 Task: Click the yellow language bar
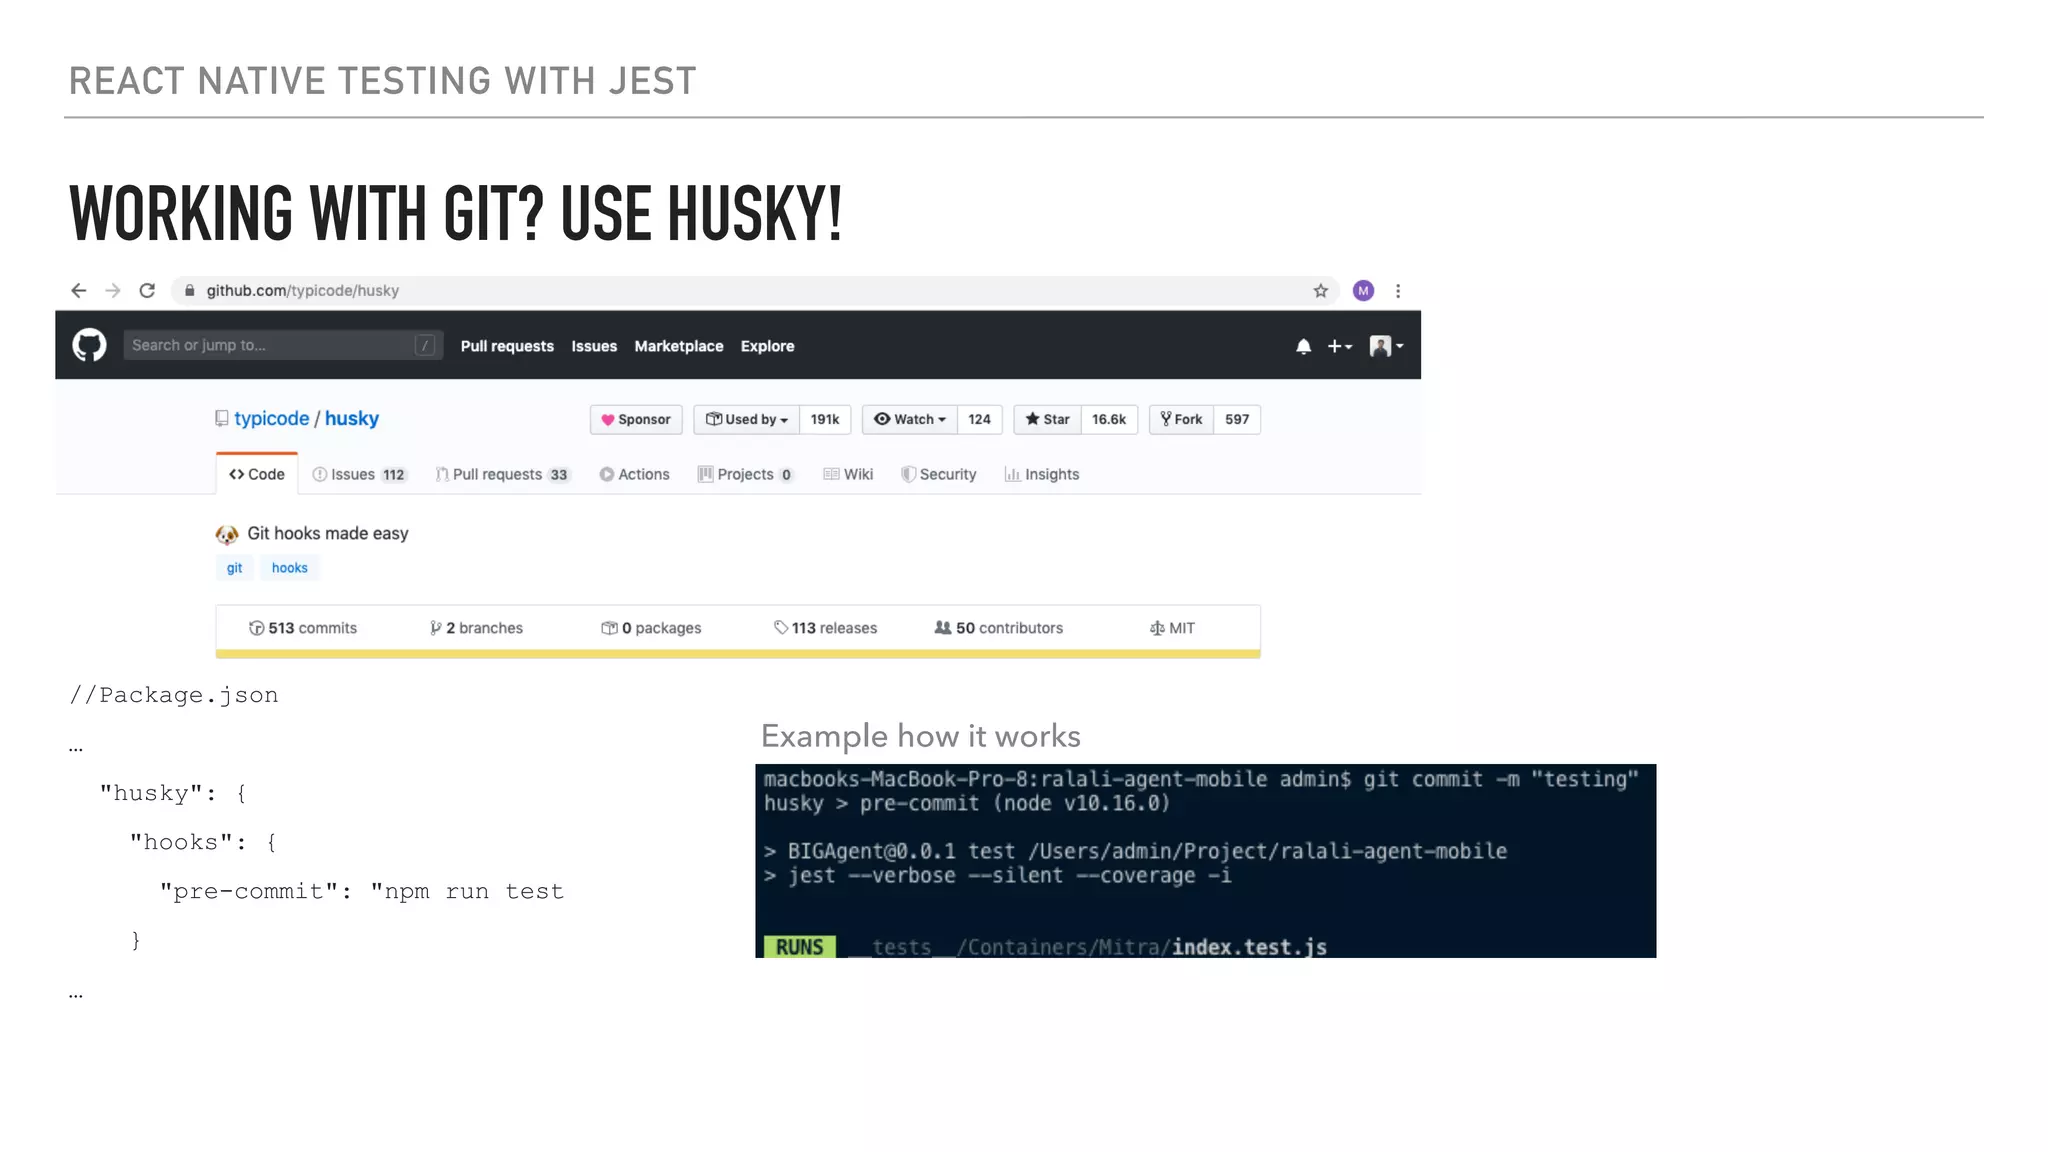738,654
